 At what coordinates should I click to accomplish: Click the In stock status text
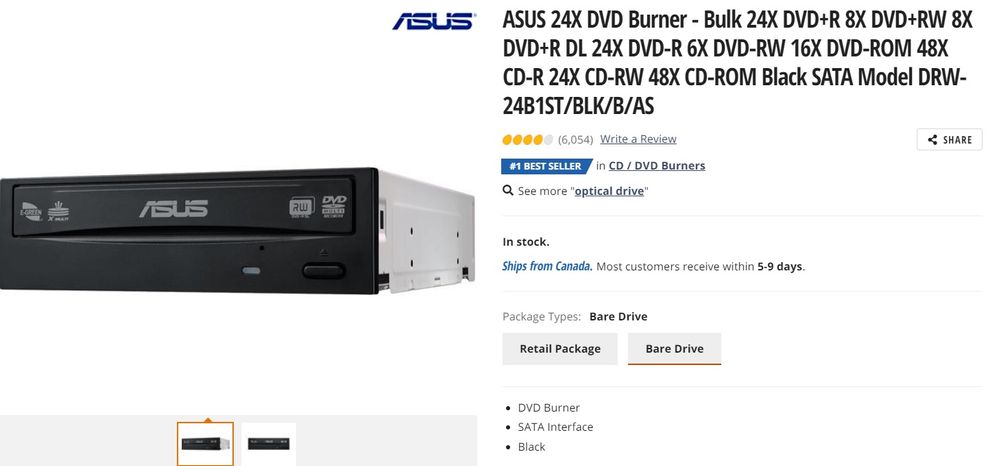[x=526, y=242]
